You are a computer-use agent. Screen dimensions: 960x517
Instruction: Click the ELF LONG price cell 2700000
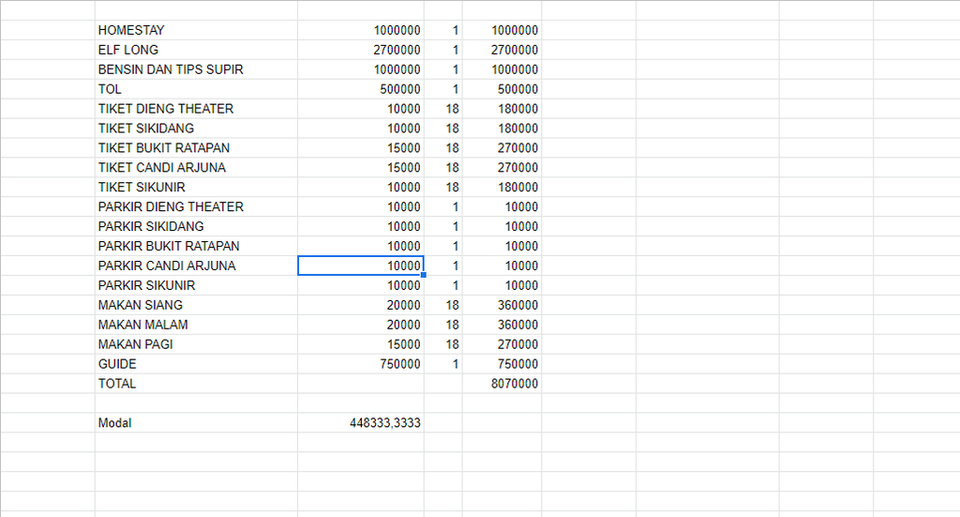361,50
